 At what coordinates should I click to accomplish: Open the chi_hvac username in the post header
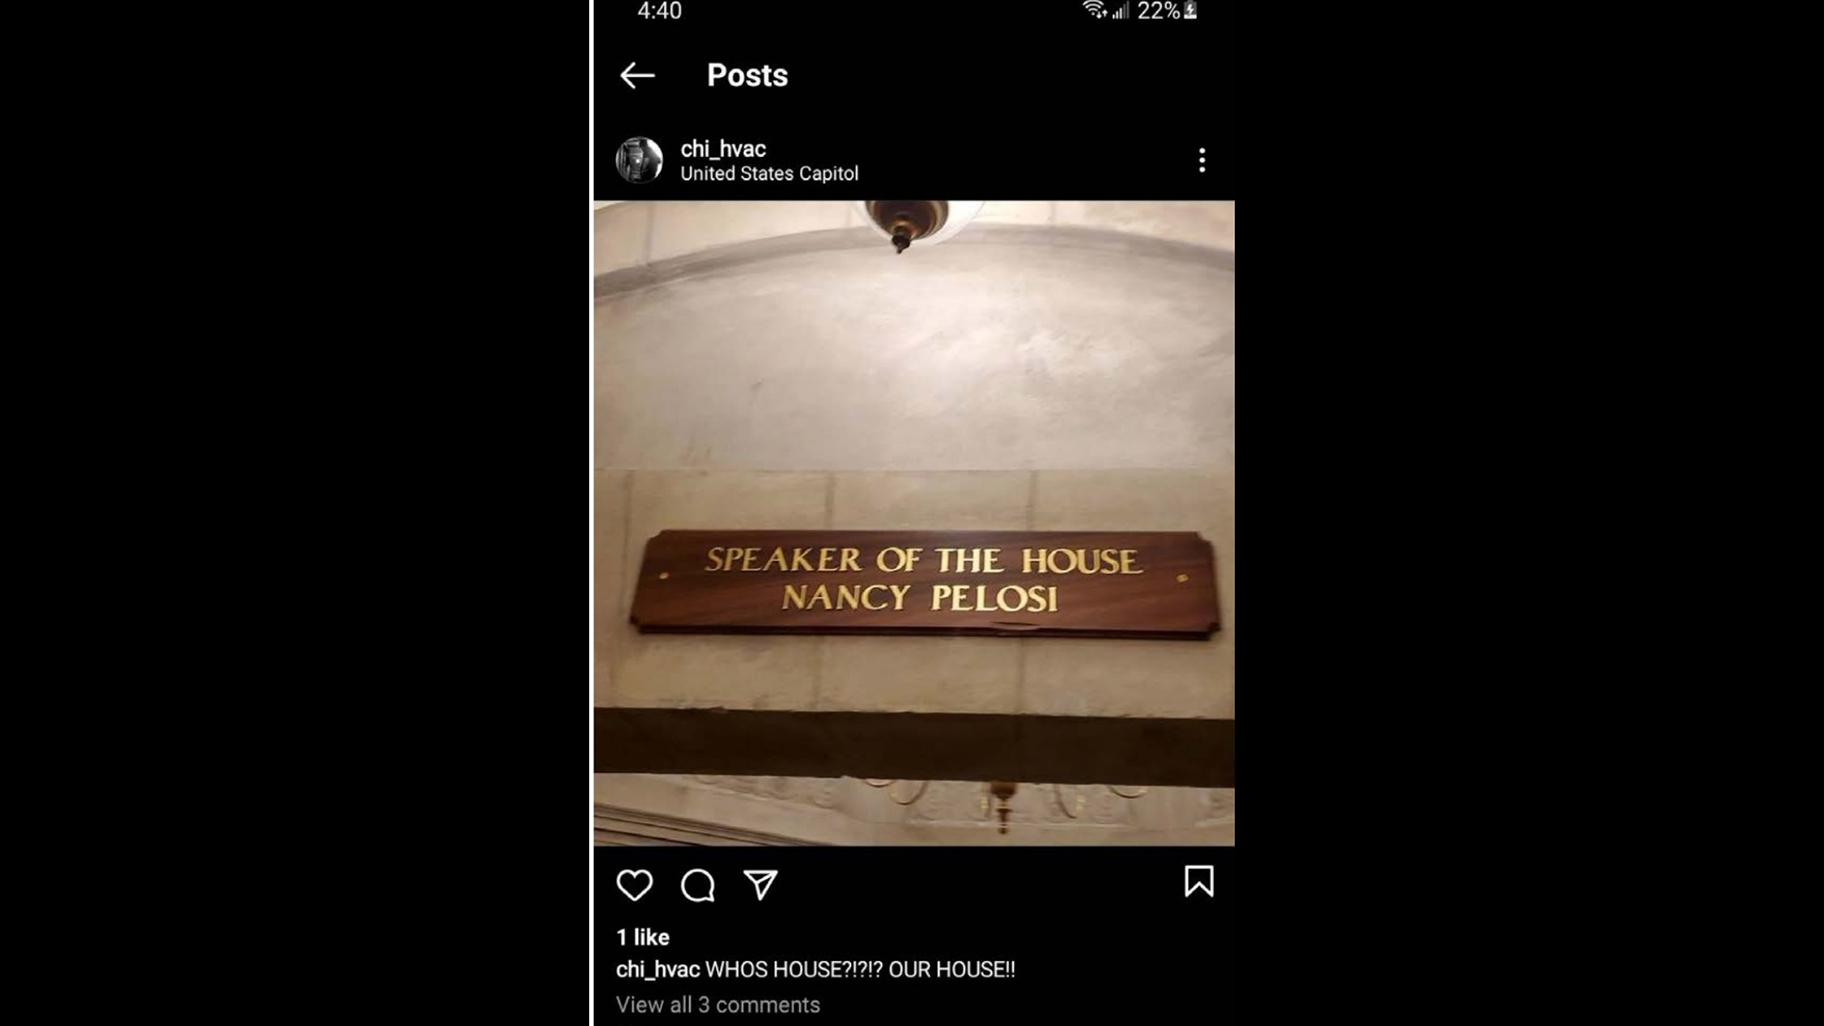pos(723,148)
